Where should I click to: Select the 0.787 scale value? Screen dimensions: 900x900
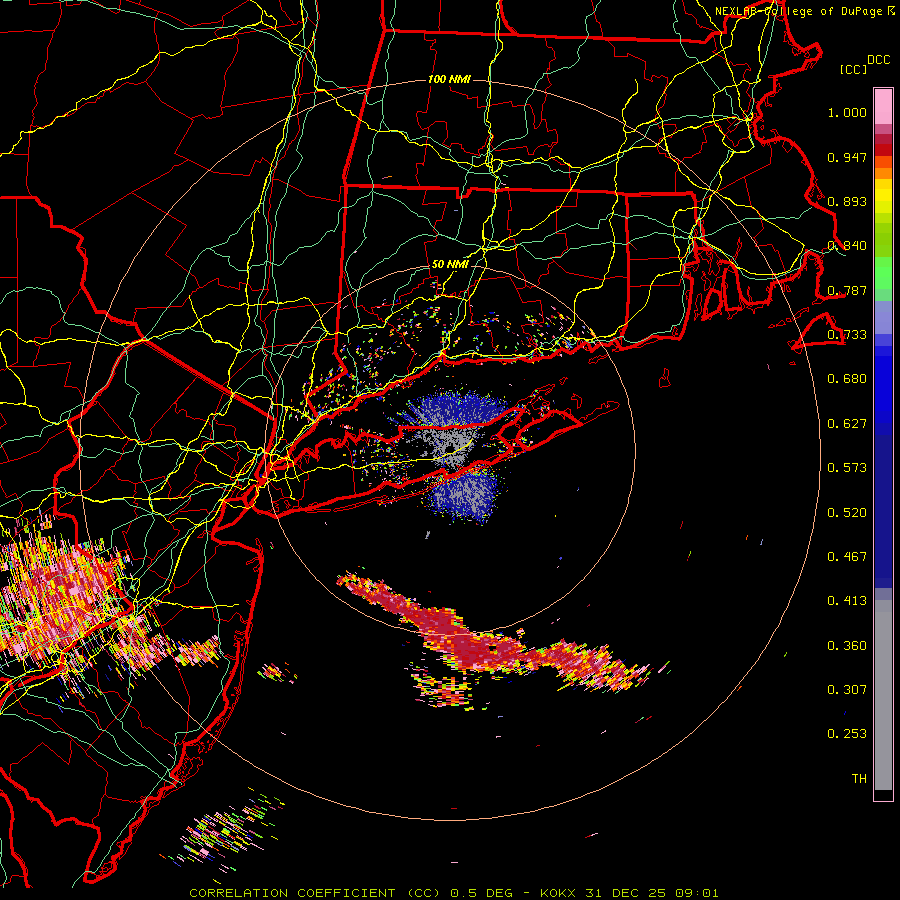pos(847,290)
